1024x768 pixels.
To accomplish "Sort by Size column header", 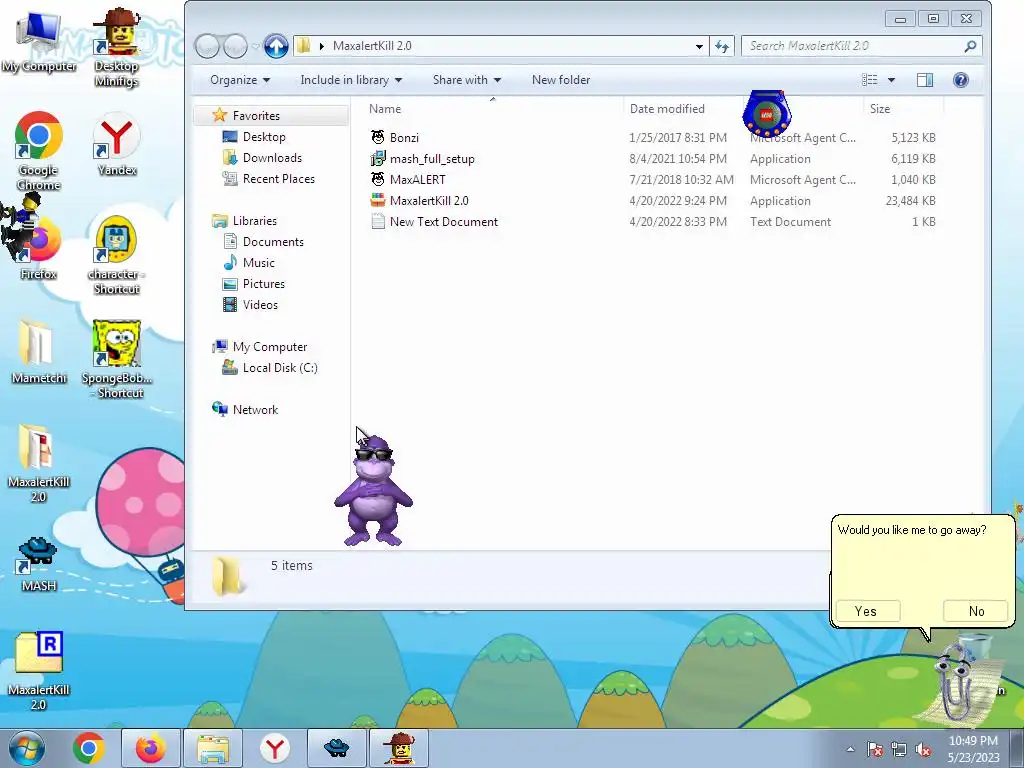I will click(x=880, y=109).
